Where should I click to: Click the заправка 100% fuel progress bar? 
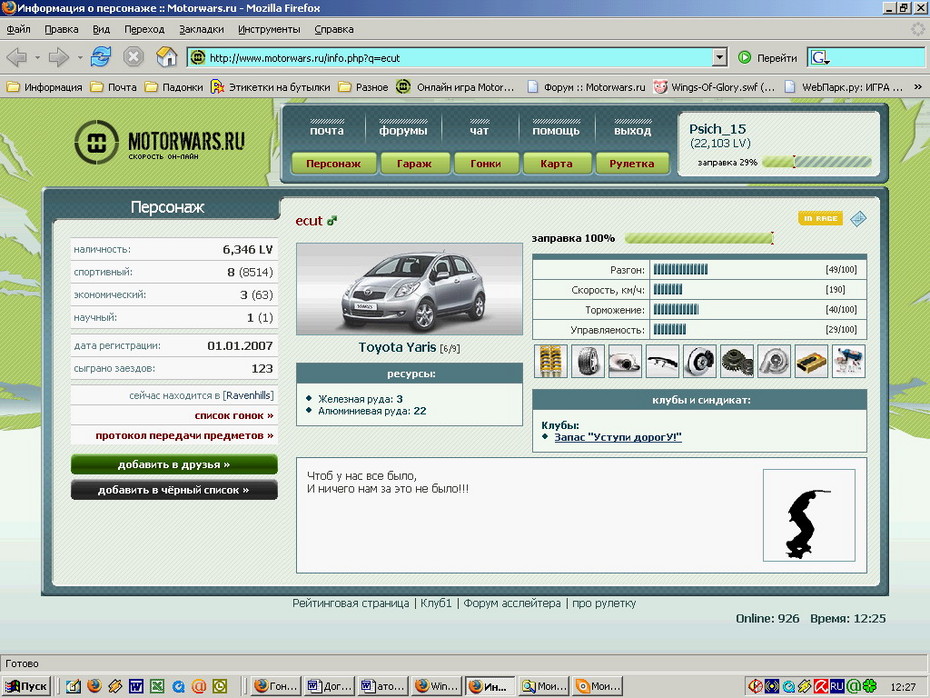(699, 238)
